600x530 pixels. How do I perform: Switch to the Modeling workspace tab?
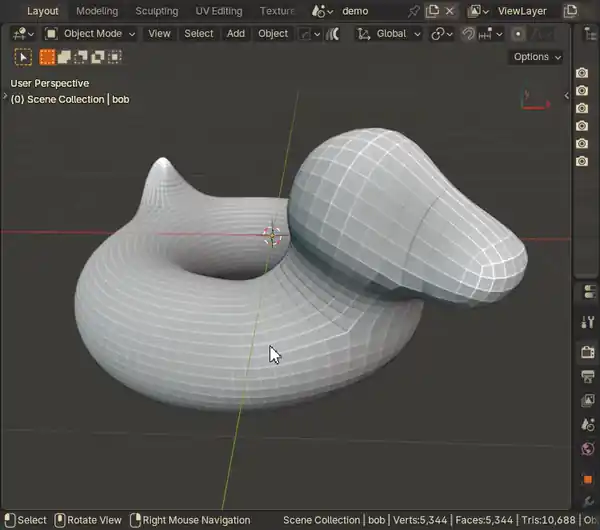97,11
